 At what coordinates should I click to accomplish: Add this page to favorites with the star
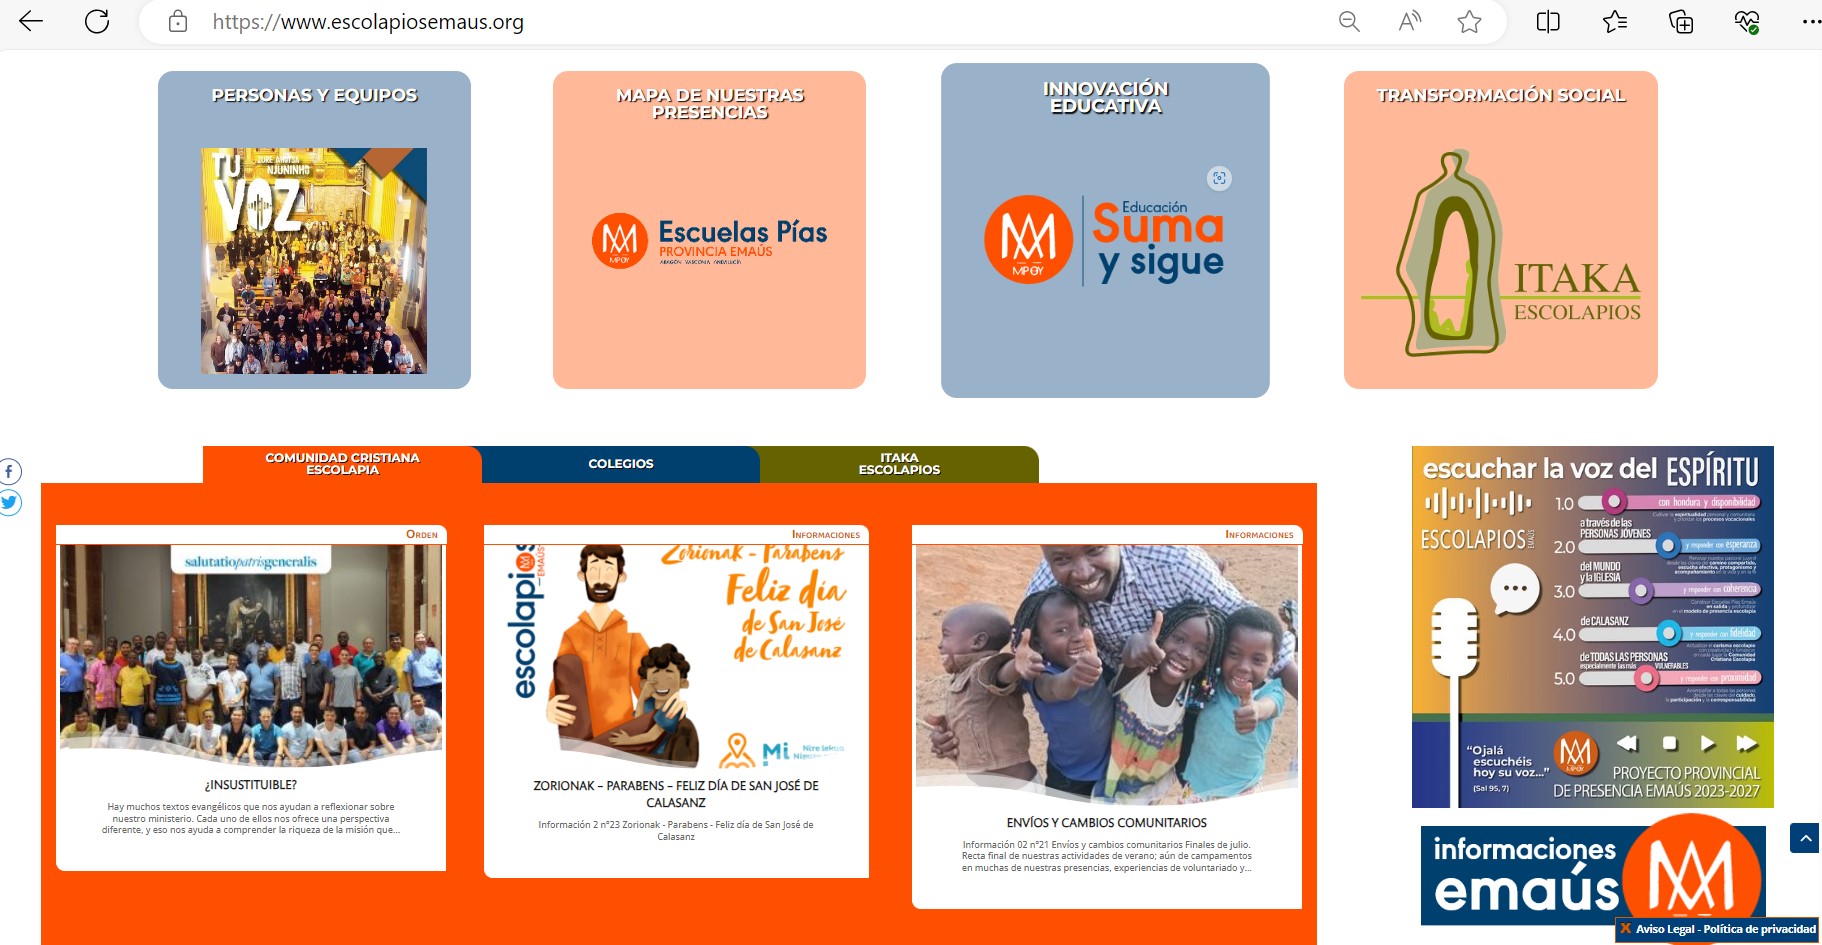pyautogui.click(x=1469, y=21)
